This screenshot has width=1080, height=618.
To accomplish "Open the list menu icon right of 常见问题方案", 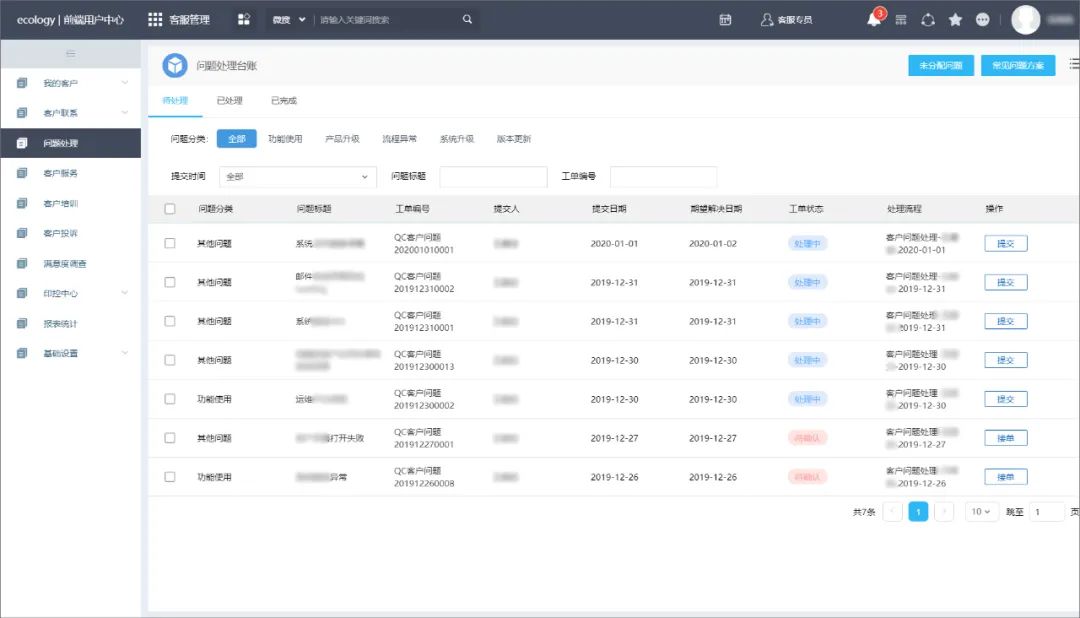I will tap(1074, 64).
